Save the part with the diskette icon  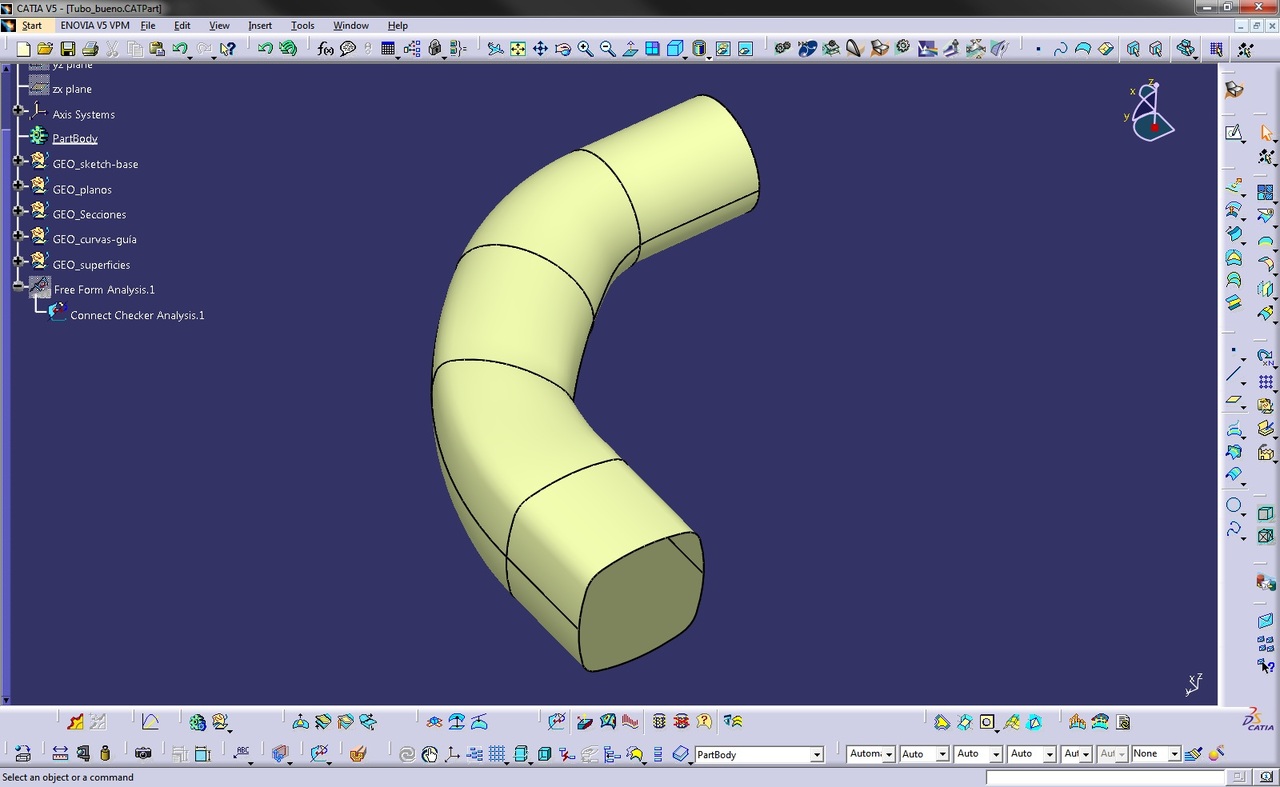pyautogui.click(x=68, y=48)
